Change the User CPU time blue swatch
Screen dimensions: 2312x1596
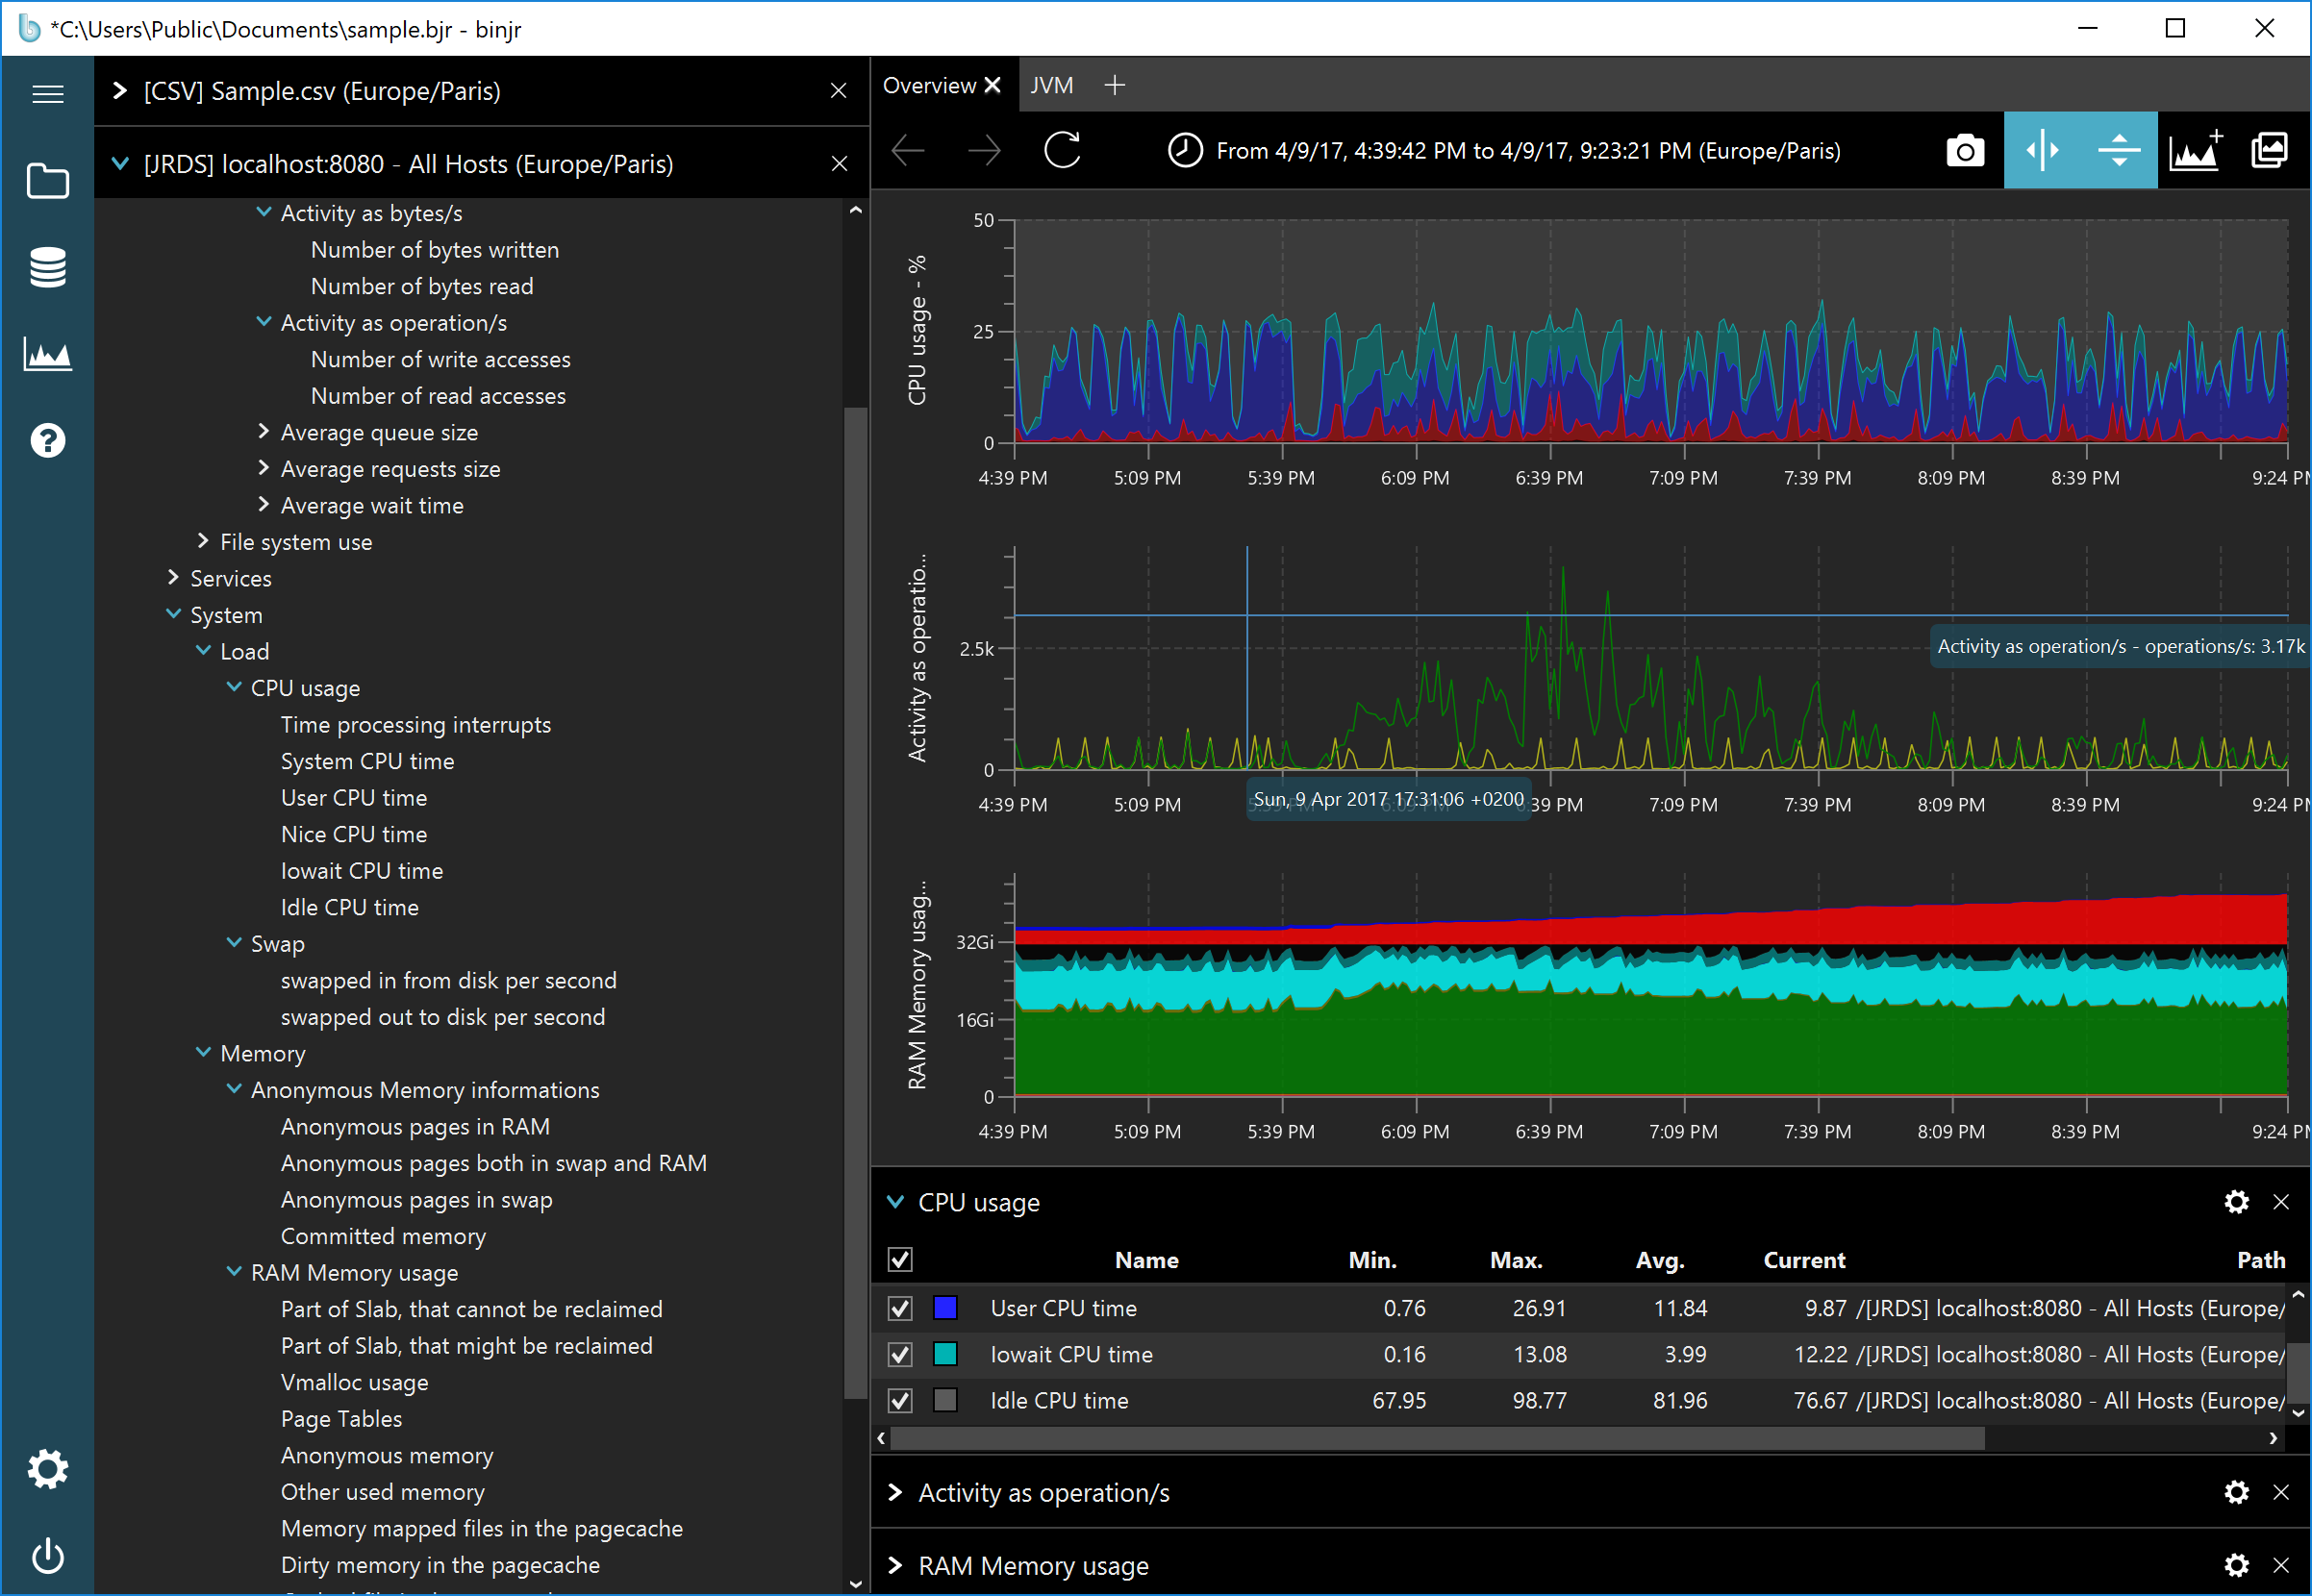click(x=945, y=1308)
